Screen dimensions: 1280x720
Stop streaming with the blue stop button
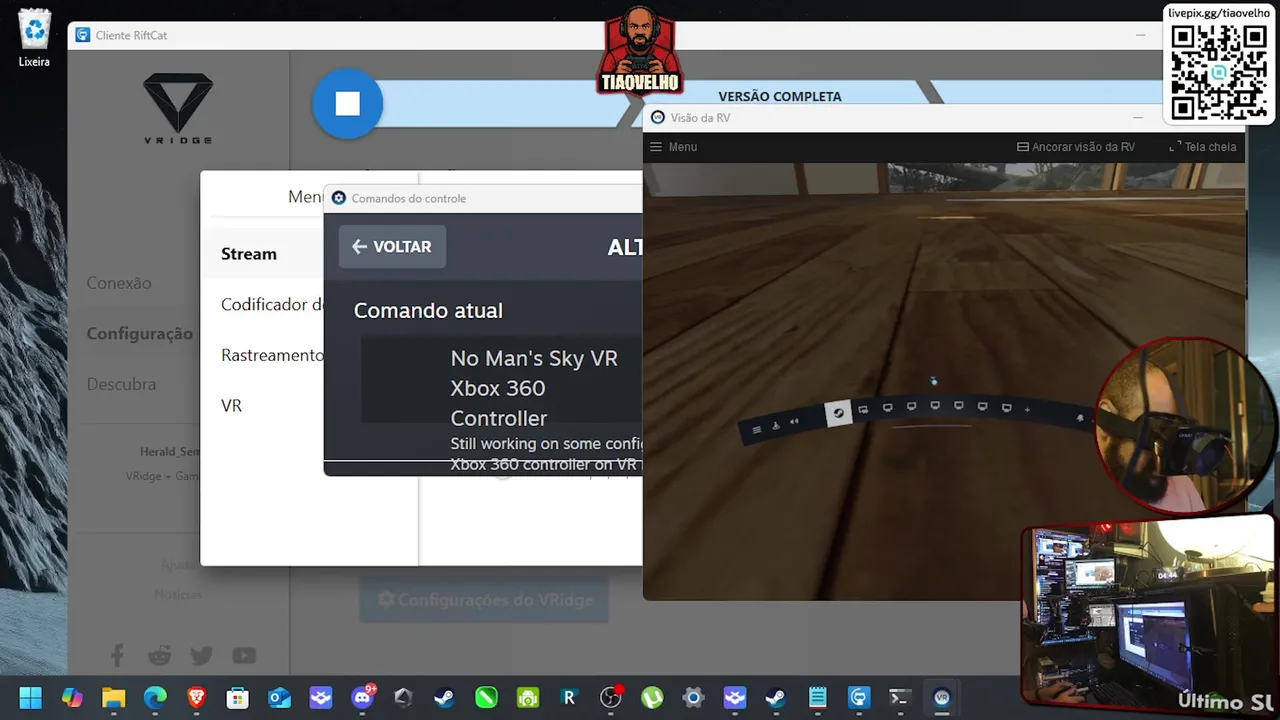(347, 103)
